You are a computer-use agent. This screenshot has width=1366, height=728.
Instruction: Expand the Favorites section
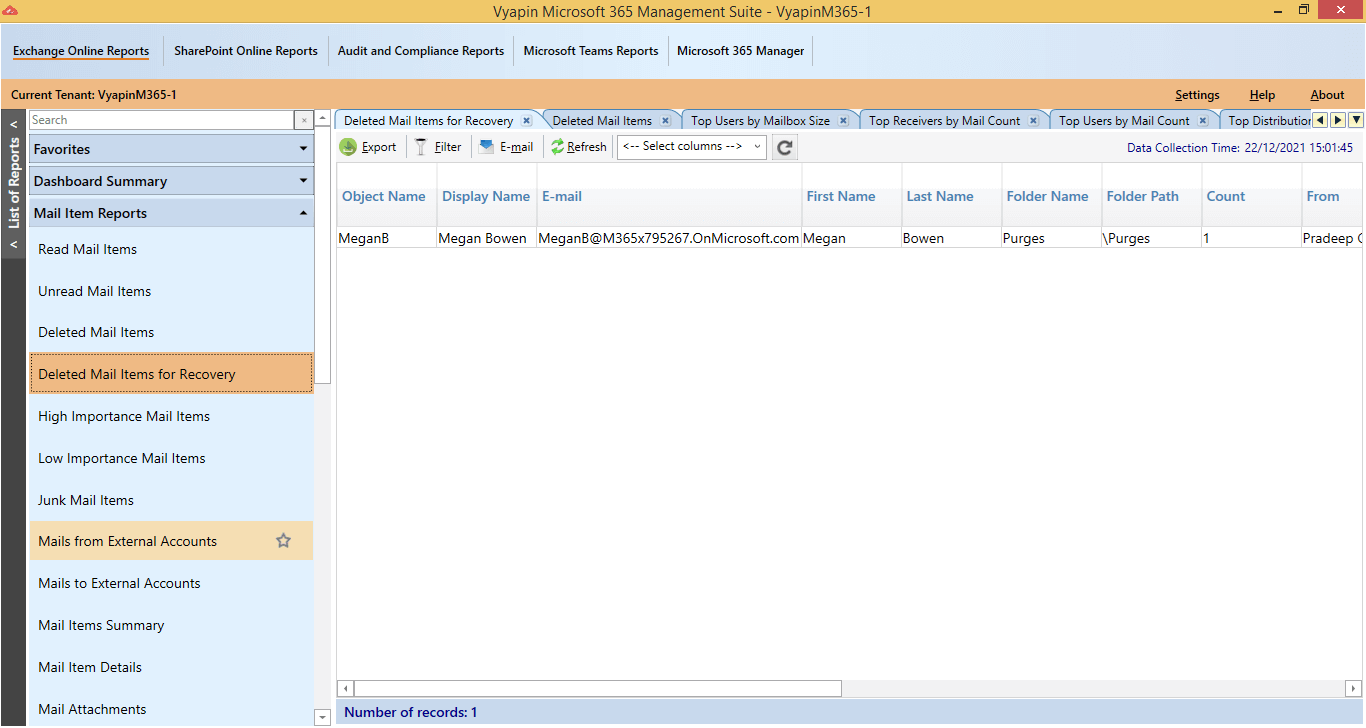click(171, 149)
